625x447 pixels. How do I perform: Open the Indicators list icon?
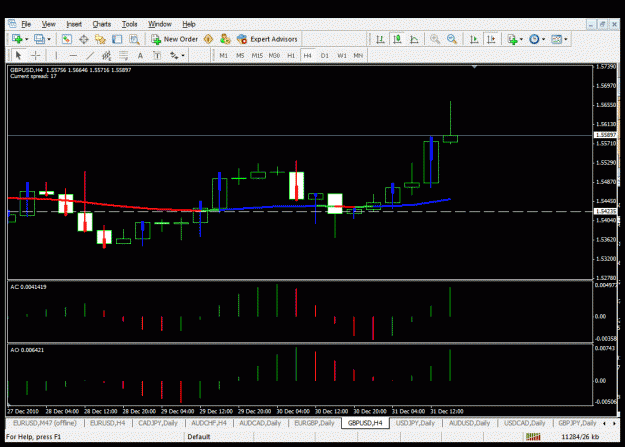point(512,39)
